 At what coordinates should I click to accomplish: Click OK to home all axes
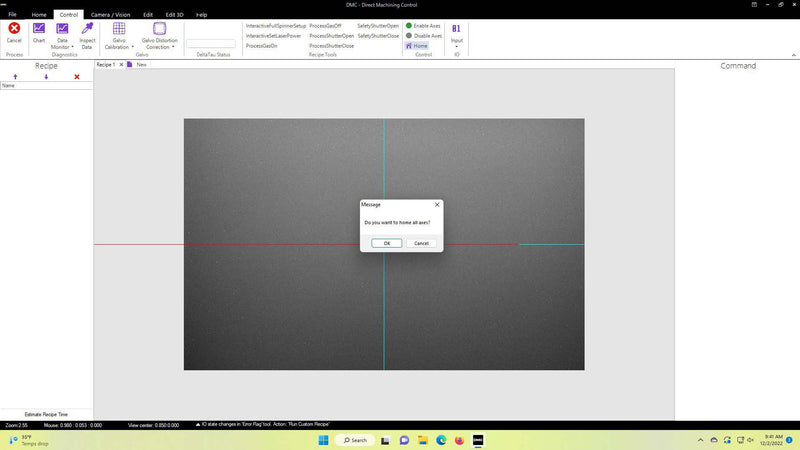tap(387, 243)
